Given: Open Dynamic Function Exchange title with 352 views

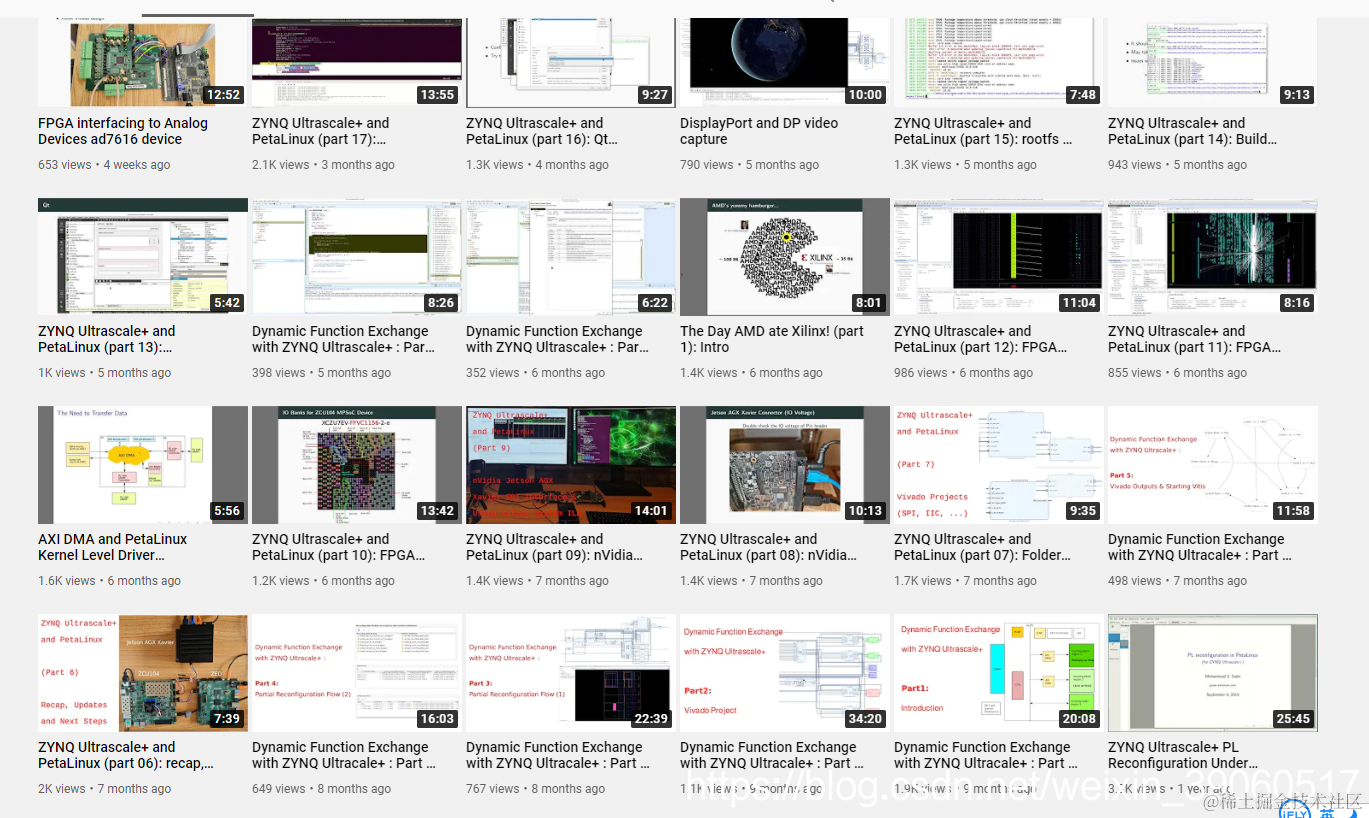Looking at the screenshot, I should coord(557,339).
